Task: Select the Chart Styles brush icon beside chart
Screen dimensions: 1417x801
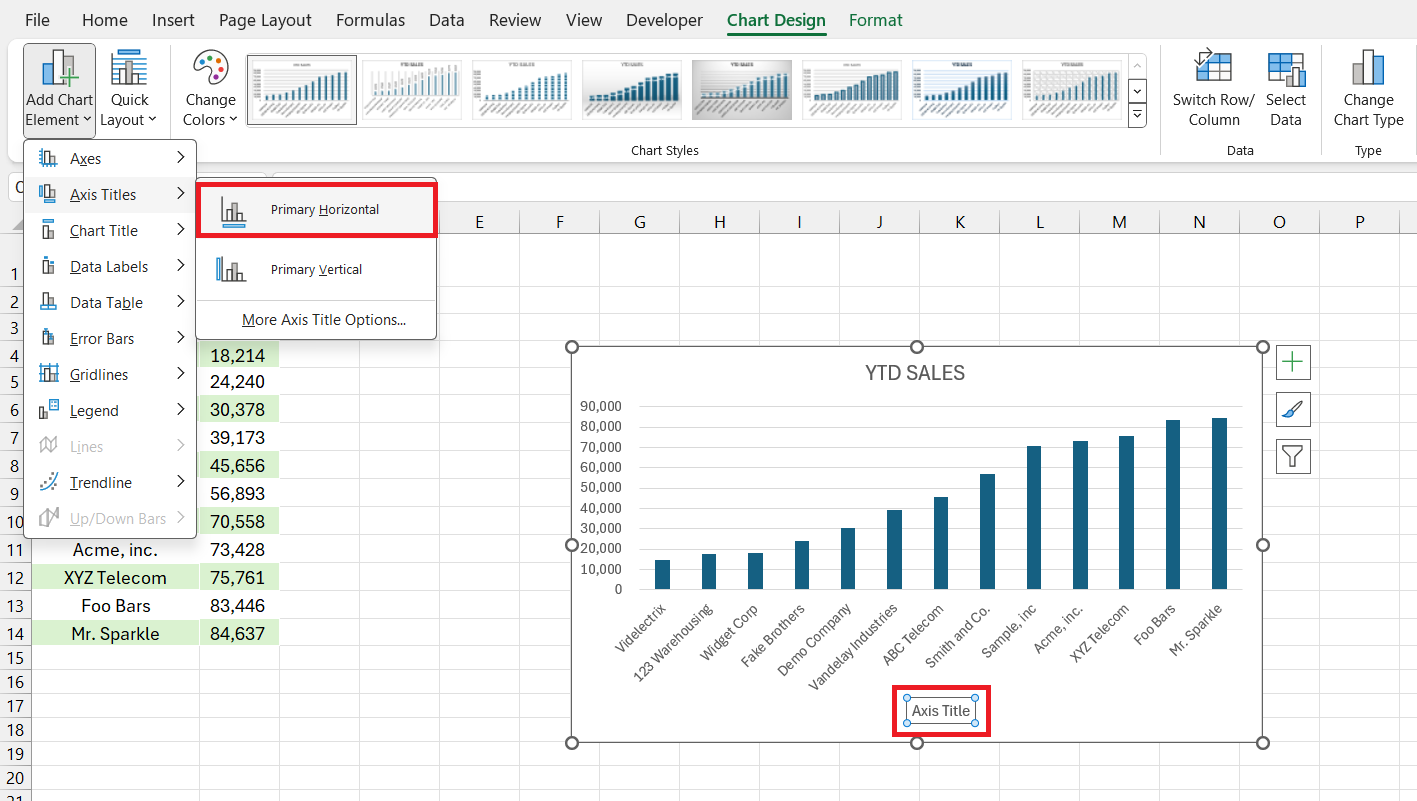Action: pyautogui.click(x=1292, y=409)
